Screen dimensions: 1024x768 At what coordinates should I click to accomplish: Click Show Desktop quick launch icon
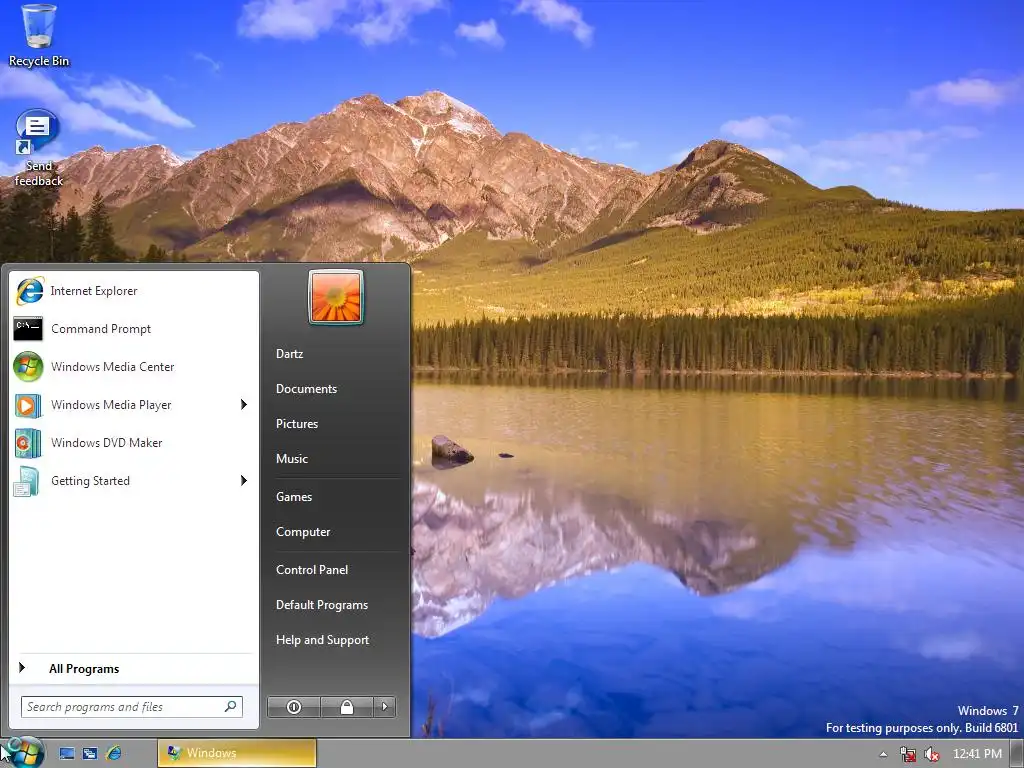[x=67, y=754]
